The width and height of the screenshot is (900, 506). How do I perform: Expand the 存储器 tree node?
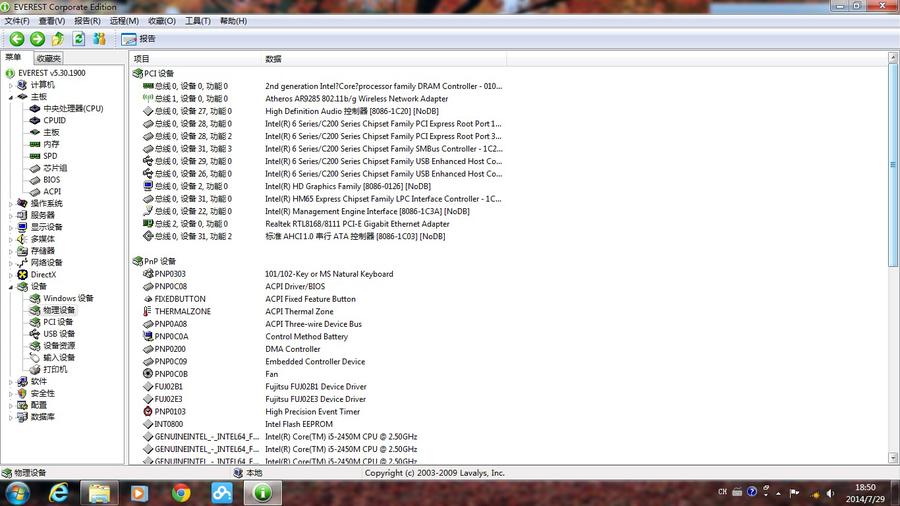[10, 251]
